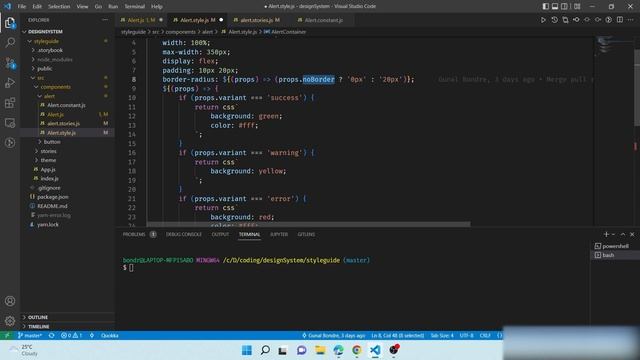Open the Selection menu
Viewport: 640px width, 360px height.
click(59, 7)
